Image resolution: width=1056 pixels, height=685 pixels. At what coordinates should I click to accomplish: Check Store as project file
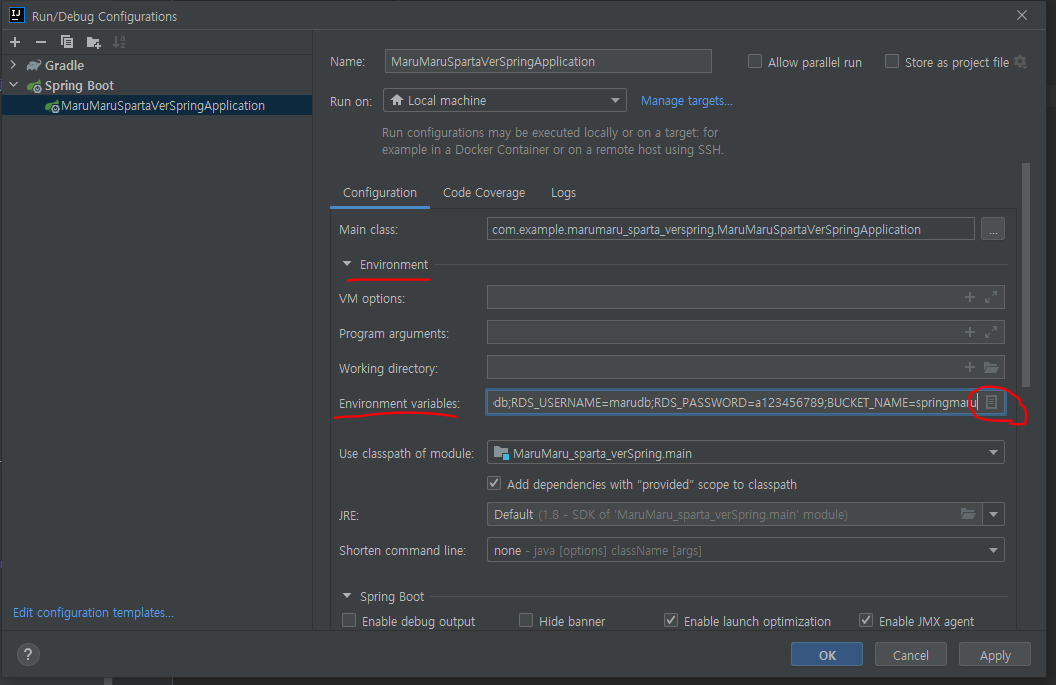[x=892, y=61]
